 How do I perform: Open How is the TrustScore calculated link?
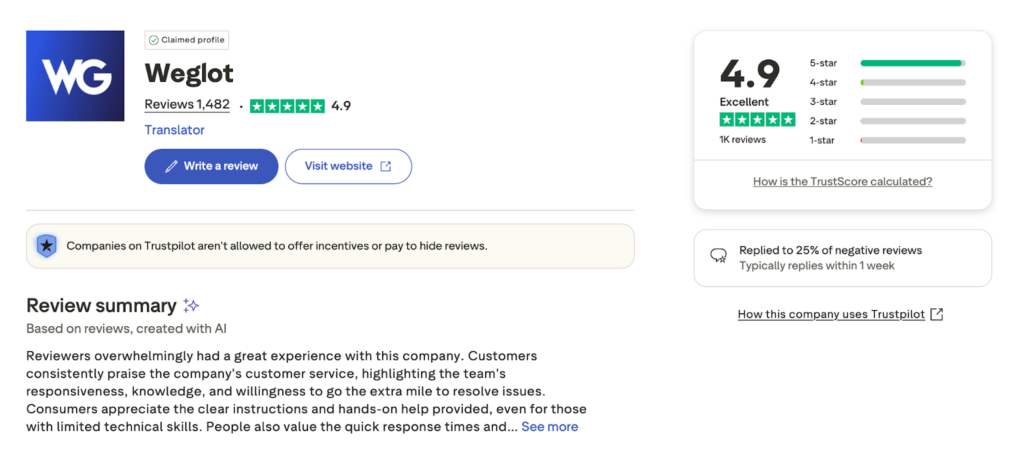(842, 182)
